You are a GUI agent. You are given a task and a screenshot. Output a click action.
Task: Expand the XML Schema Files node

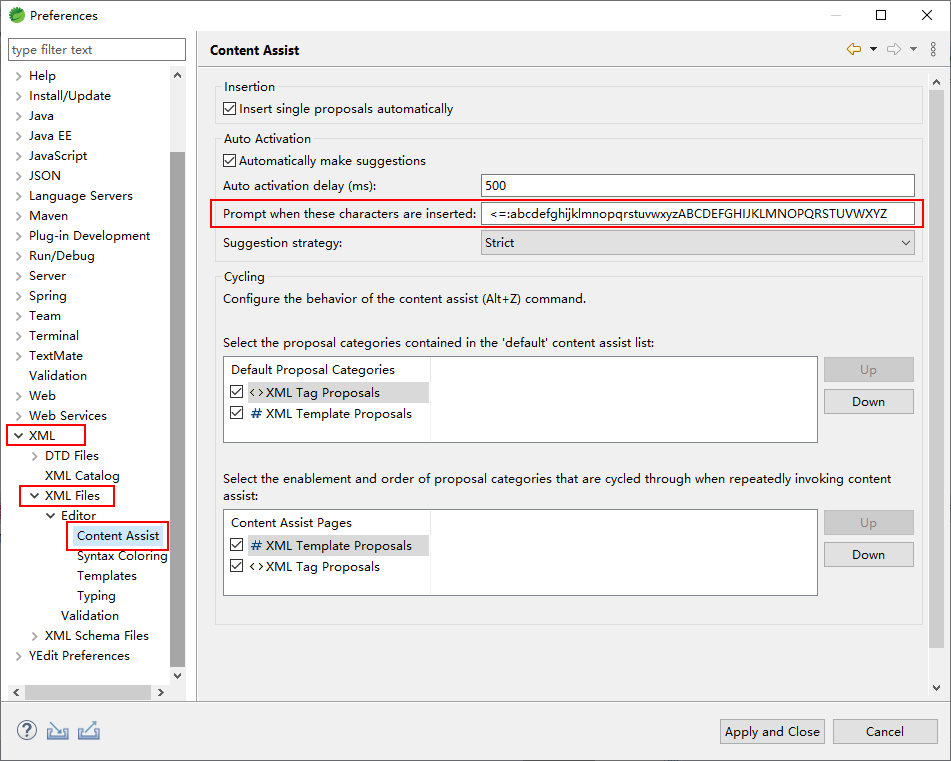click(35, 636)
